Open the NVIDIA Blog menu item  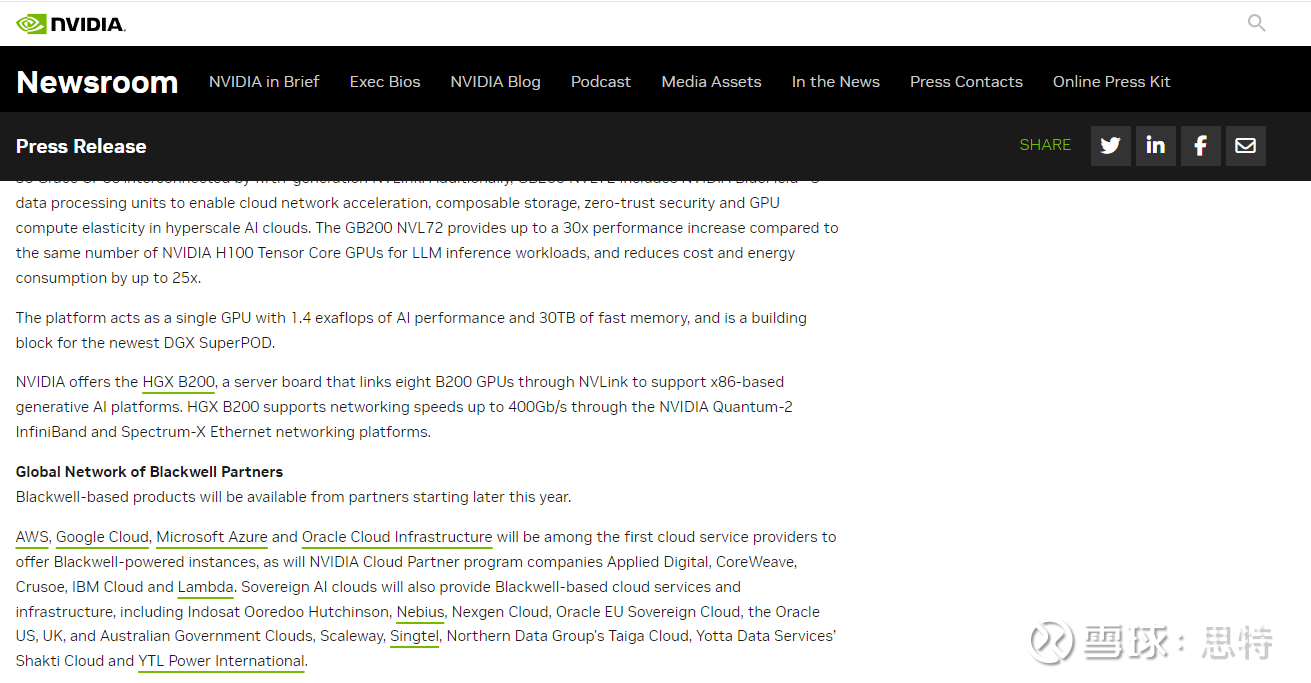(495, 82)
